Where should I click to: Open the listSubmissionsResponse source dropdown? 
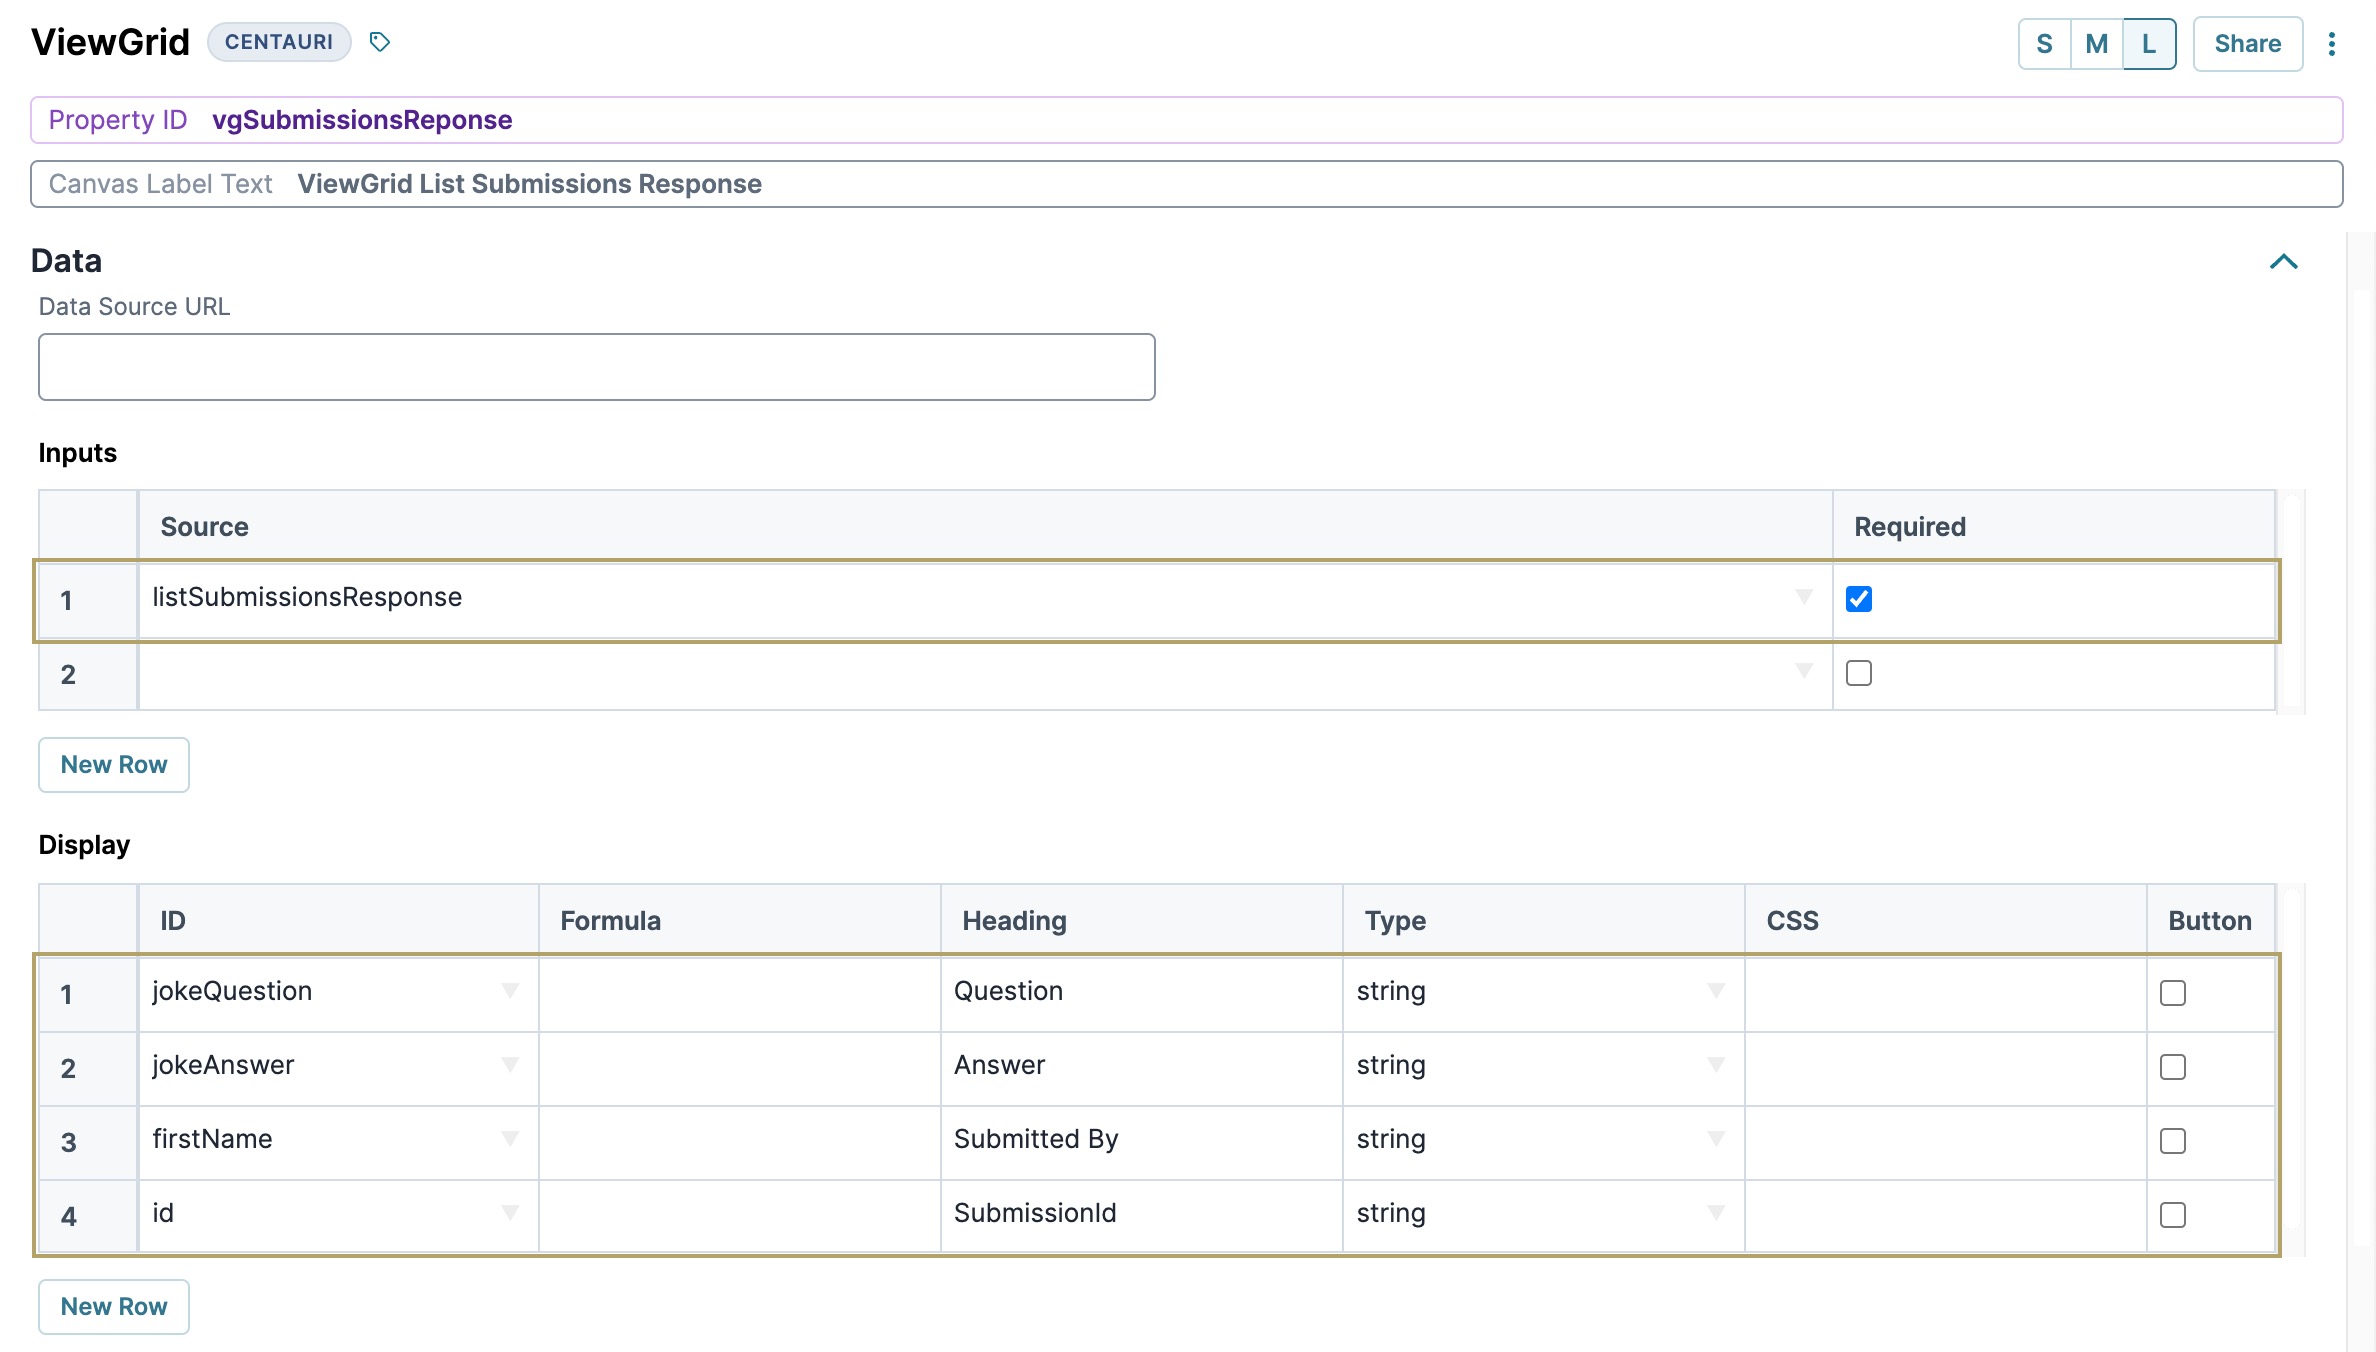pos(1804,597)
